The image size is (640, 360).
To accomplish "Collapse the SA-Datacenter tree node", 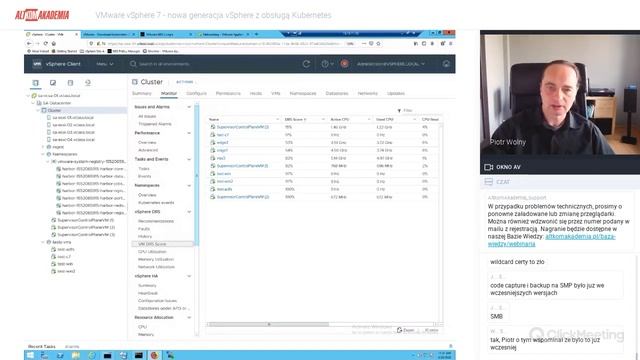I will pos(33,103).
